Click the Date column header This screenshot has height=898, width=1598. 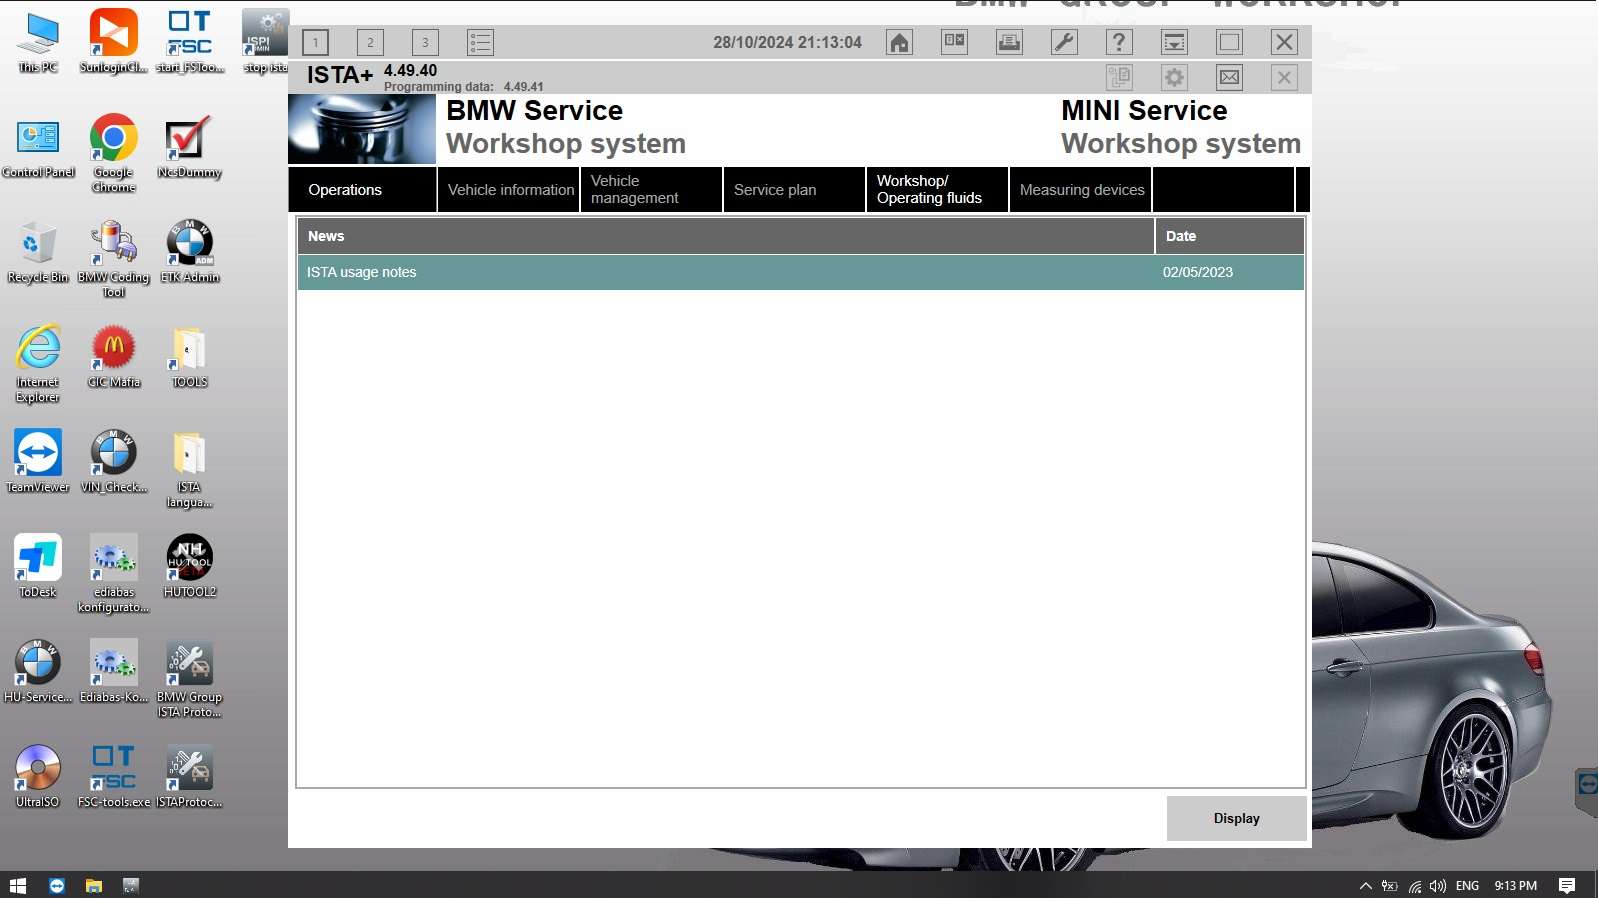pyautogui.click(x=1230, y=236)
